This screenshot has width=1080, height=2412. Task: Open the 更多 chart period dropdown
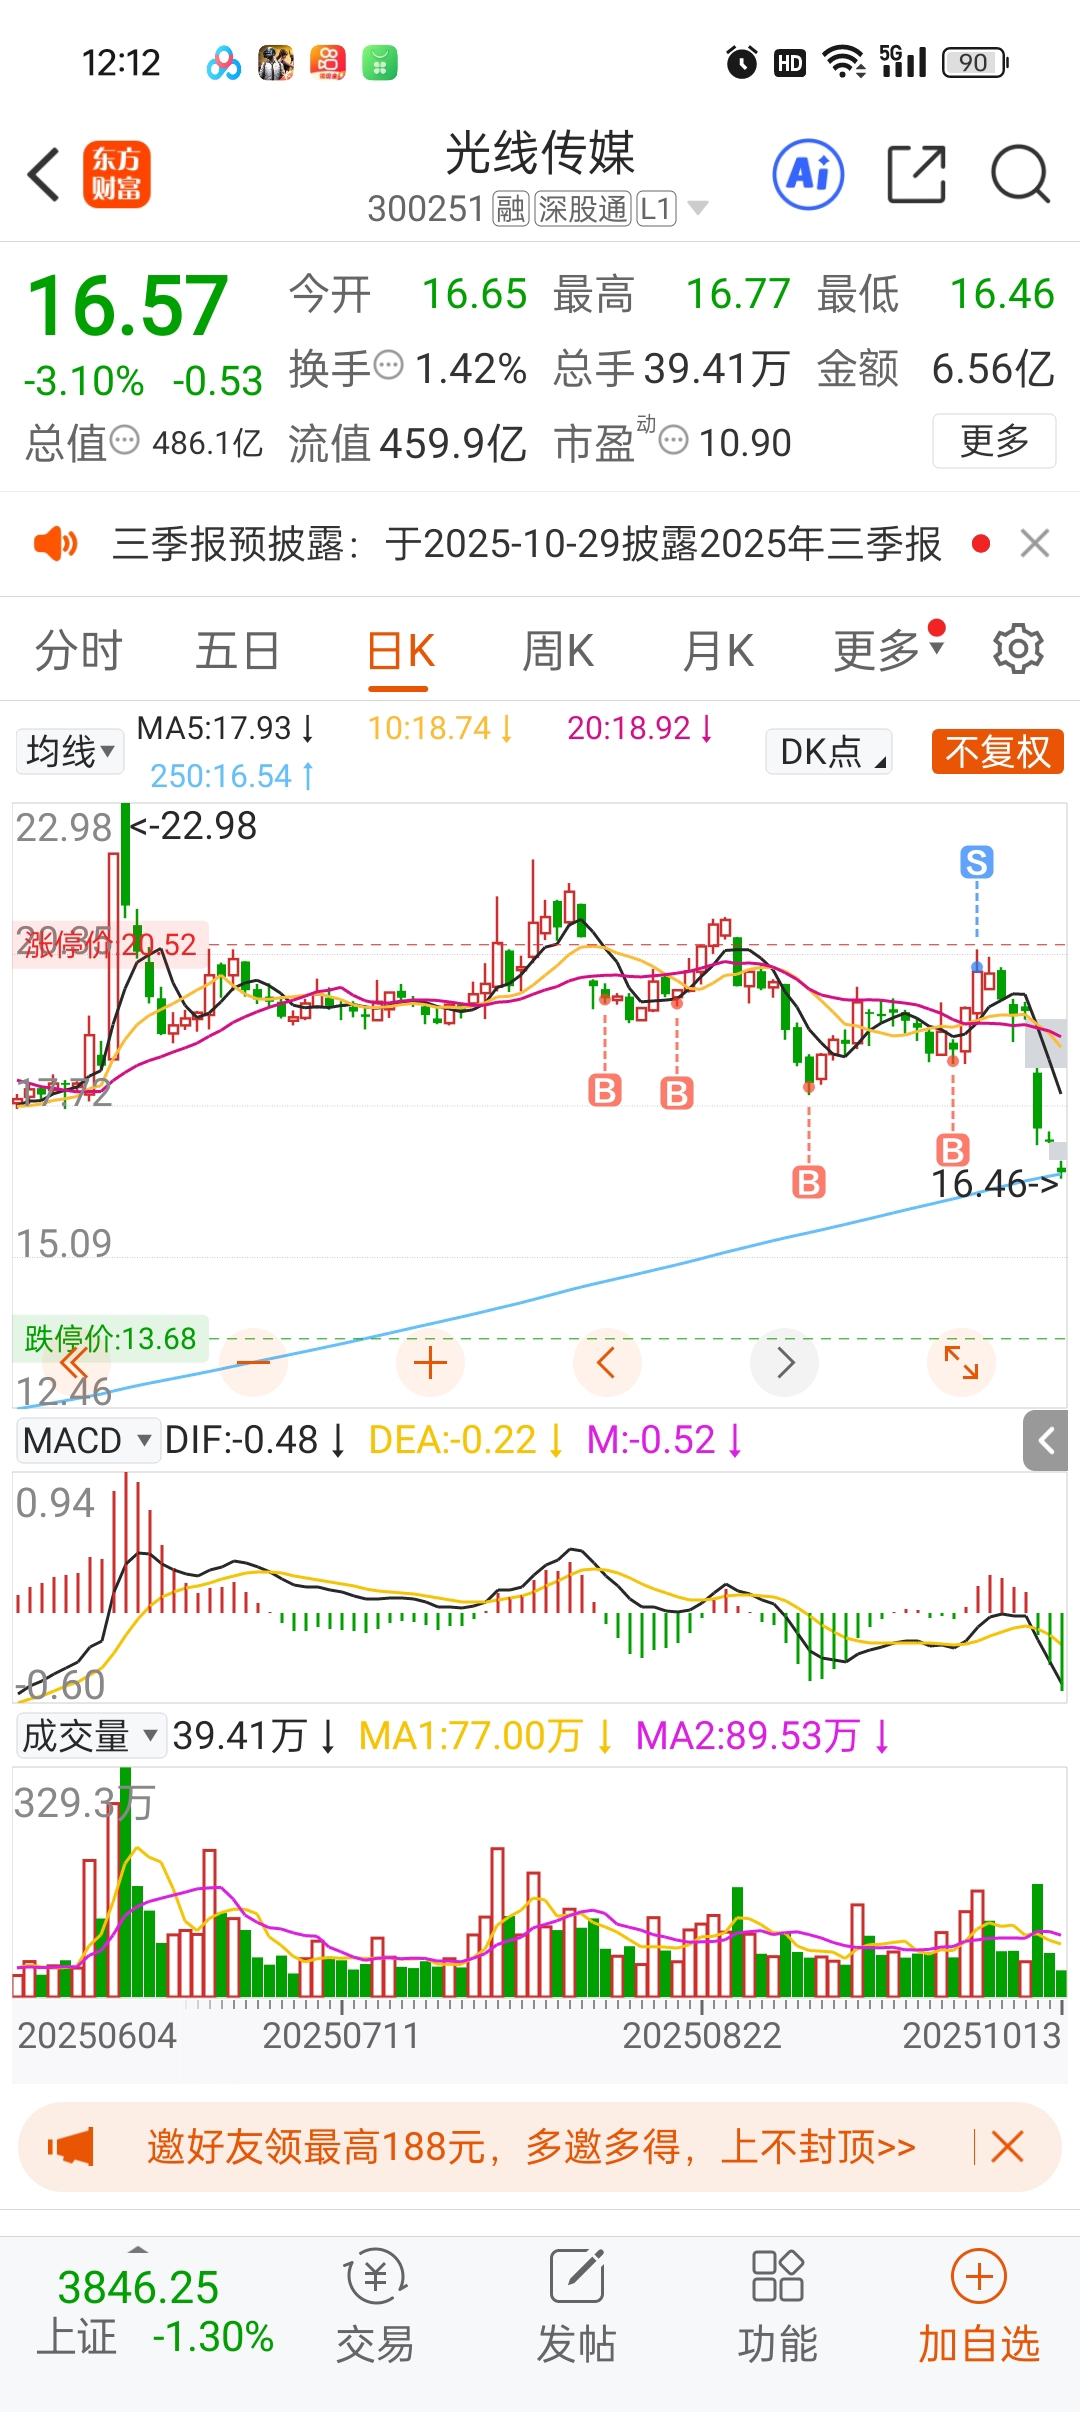[889, 650]
